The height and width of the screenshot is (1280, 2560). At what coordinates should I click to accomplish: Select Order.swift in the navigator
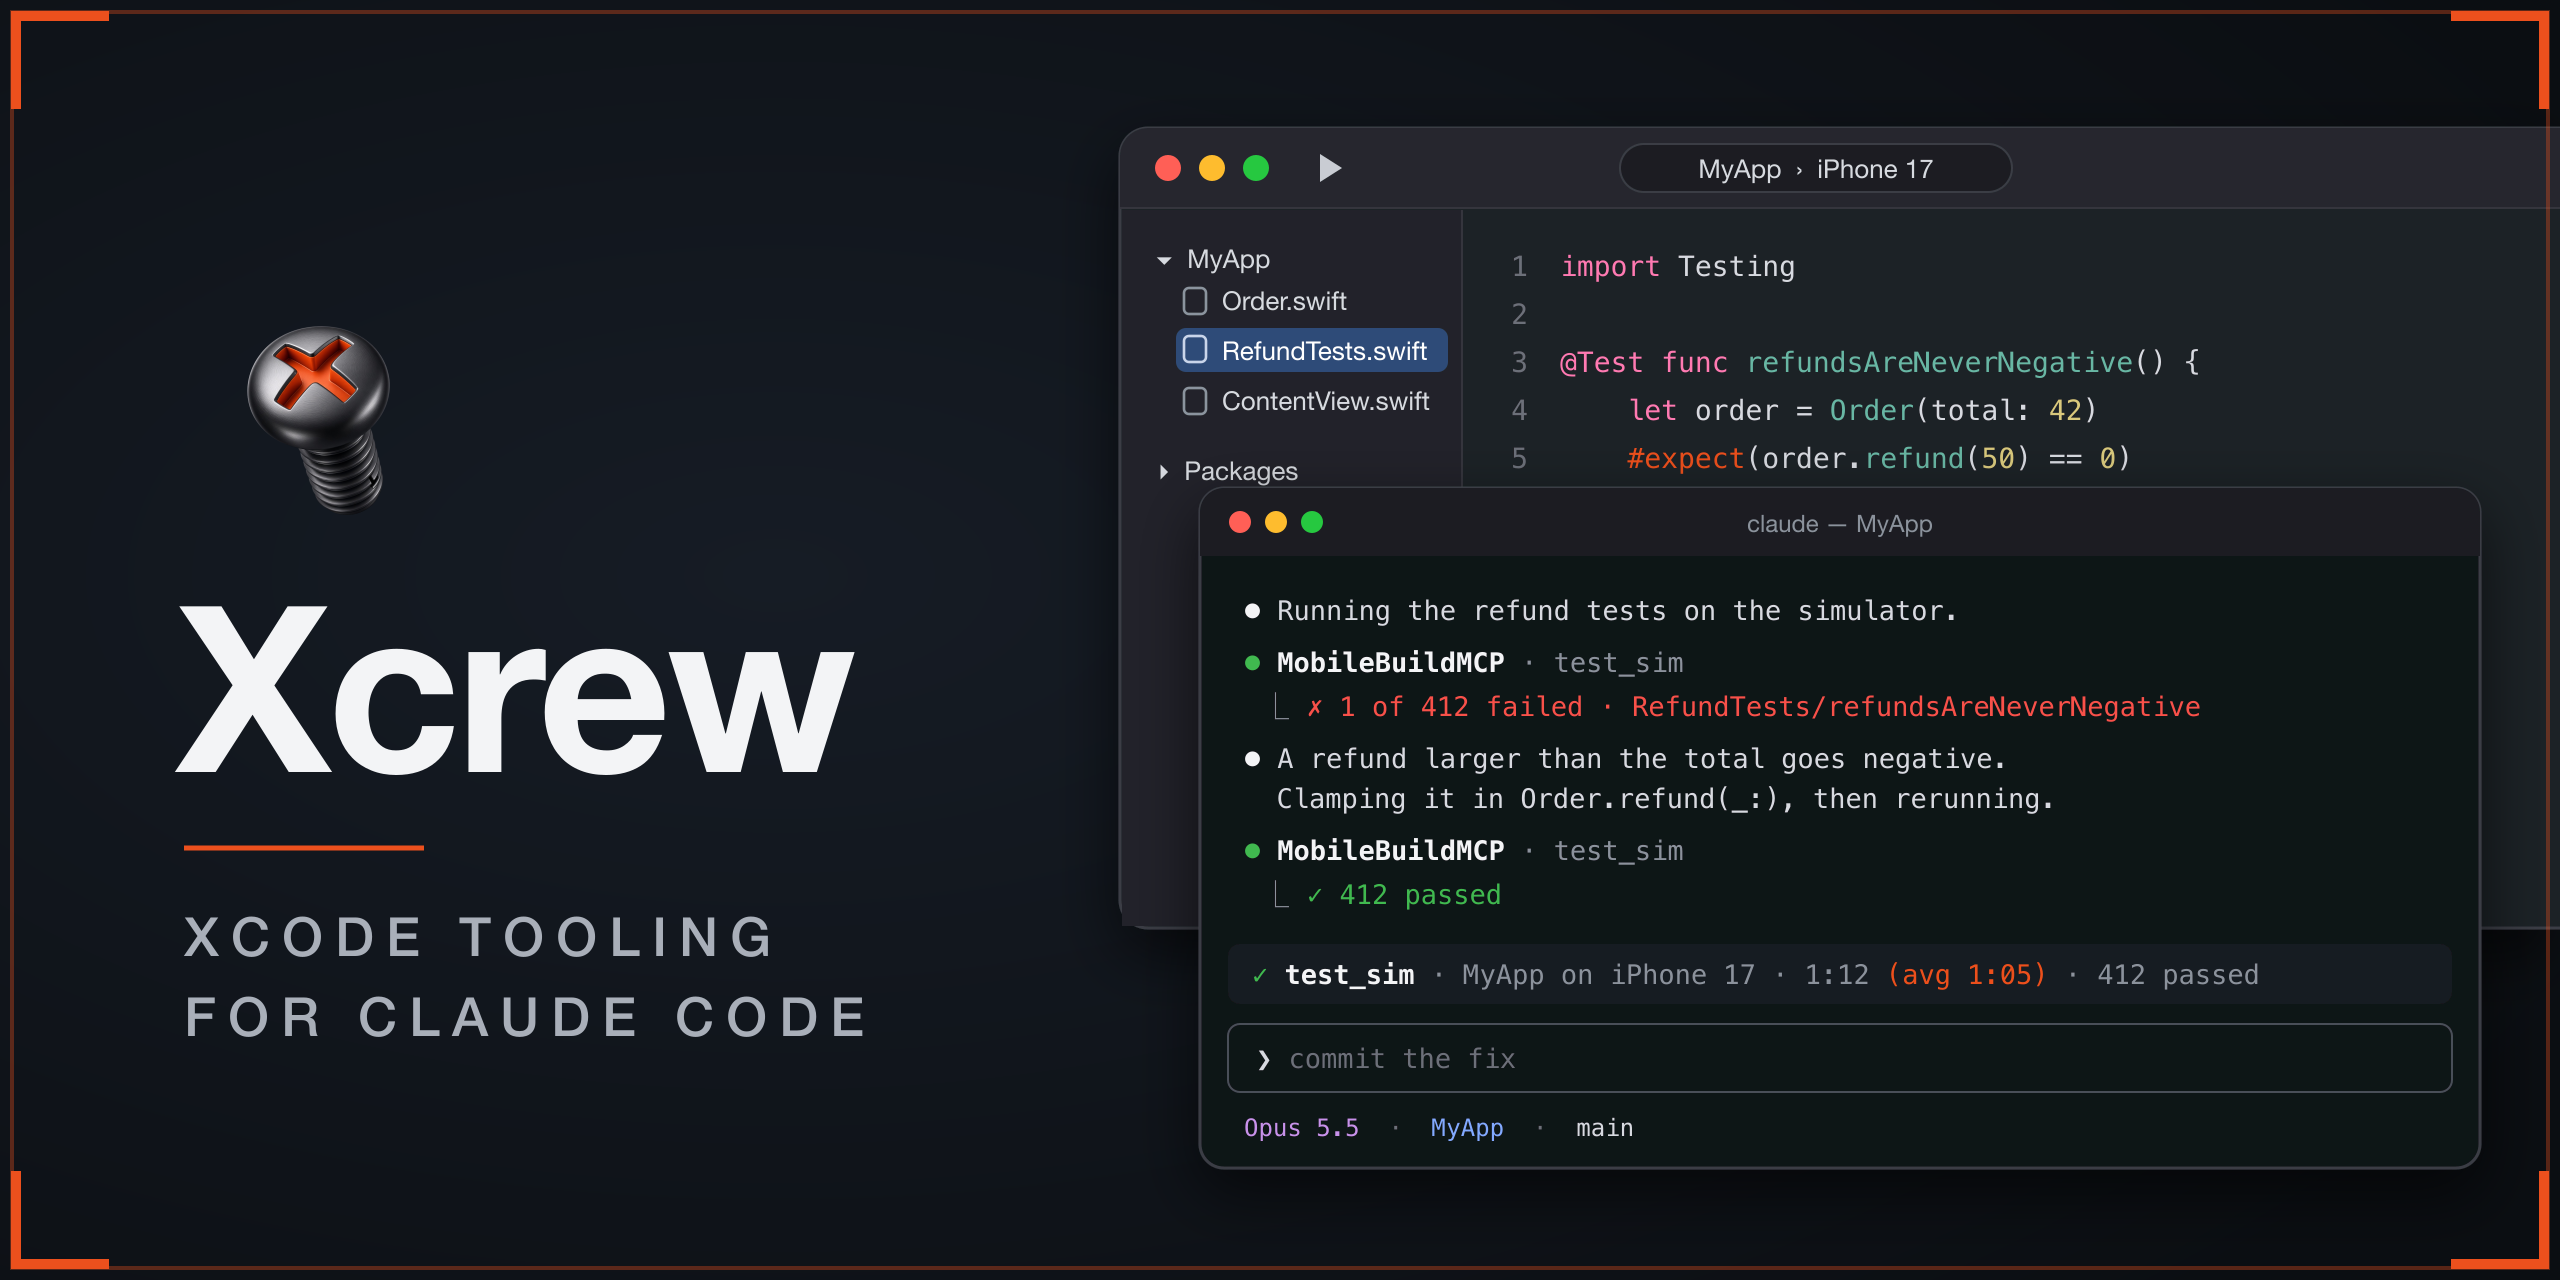click(1283, 301)
